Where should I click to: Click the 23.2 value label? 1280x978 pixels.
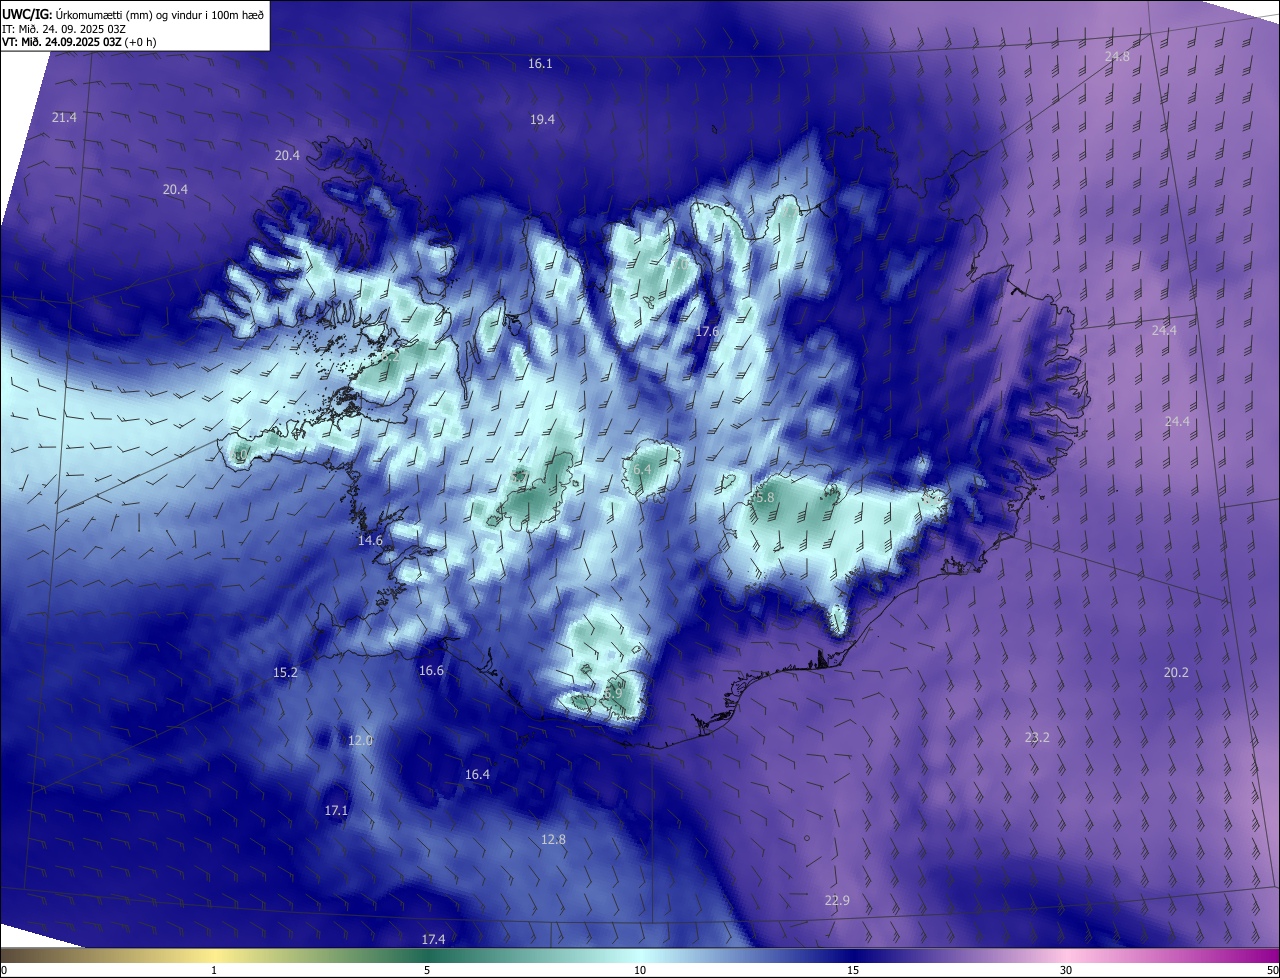pos(1037,737)
